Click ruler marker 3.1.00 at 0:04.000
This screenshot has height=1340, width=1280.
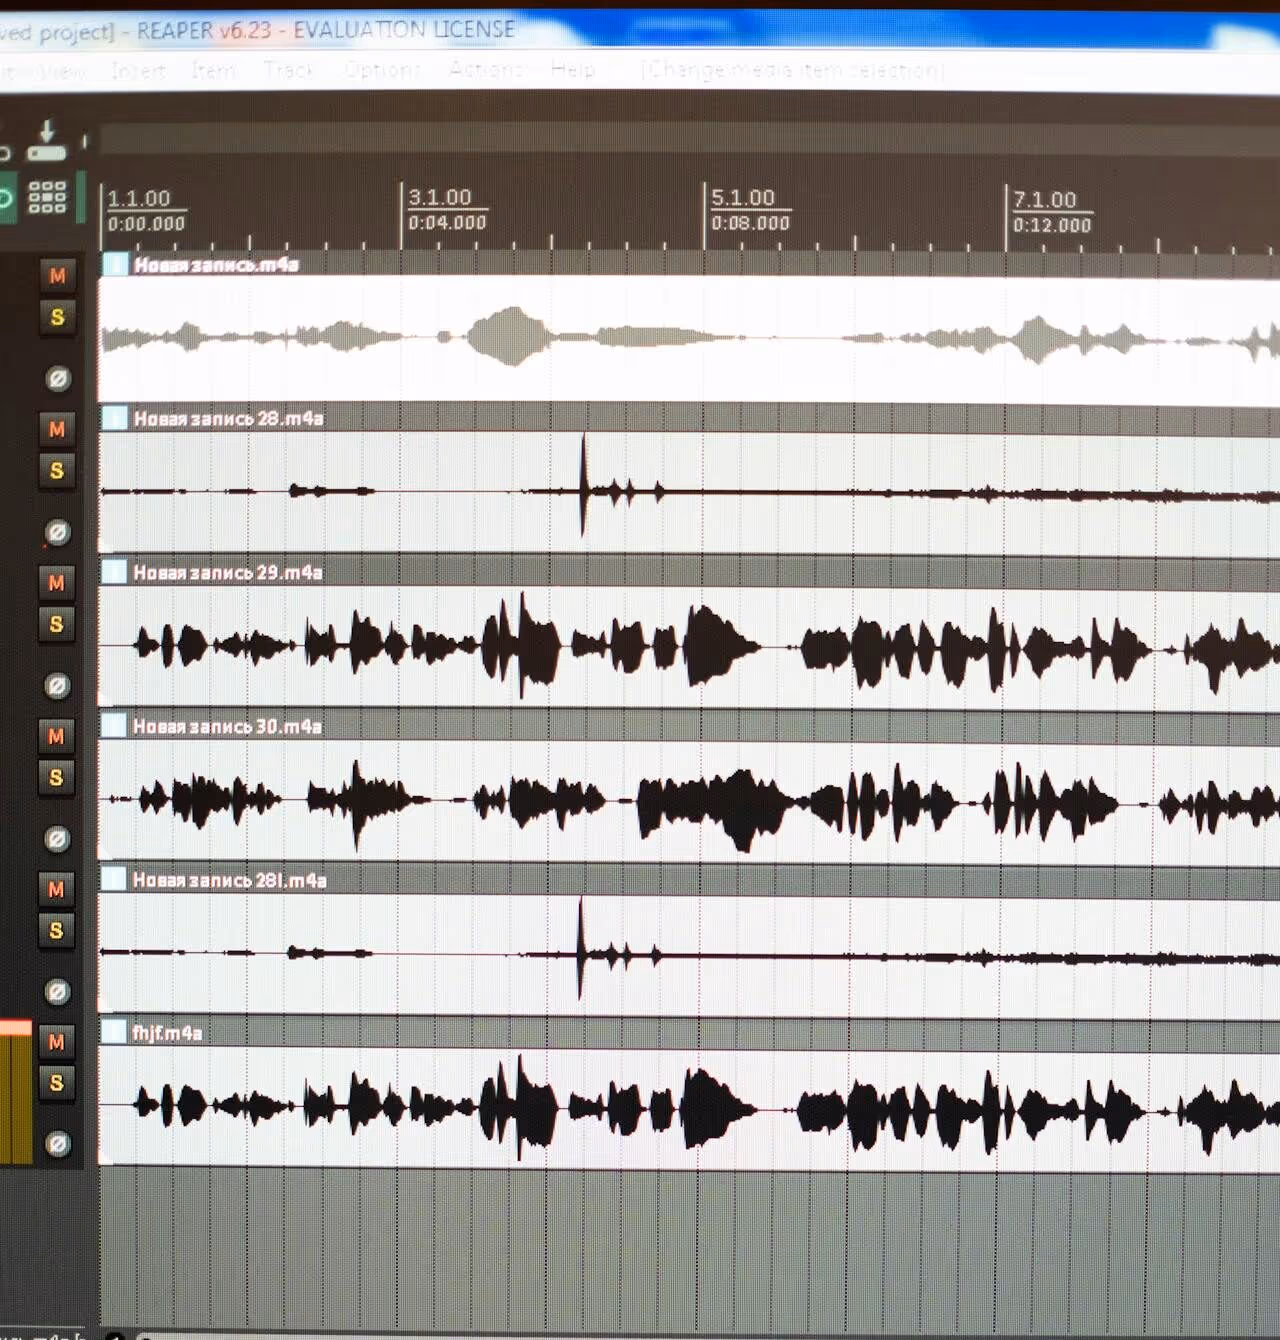[x=447, y=210]
